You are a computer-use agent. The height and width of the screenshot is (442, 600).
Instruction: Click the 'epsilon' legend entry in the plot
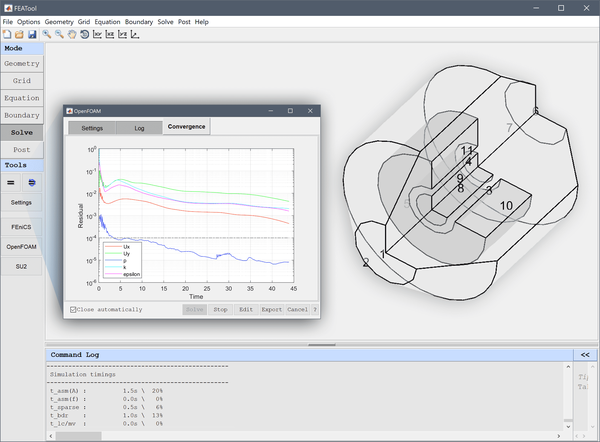122,274
